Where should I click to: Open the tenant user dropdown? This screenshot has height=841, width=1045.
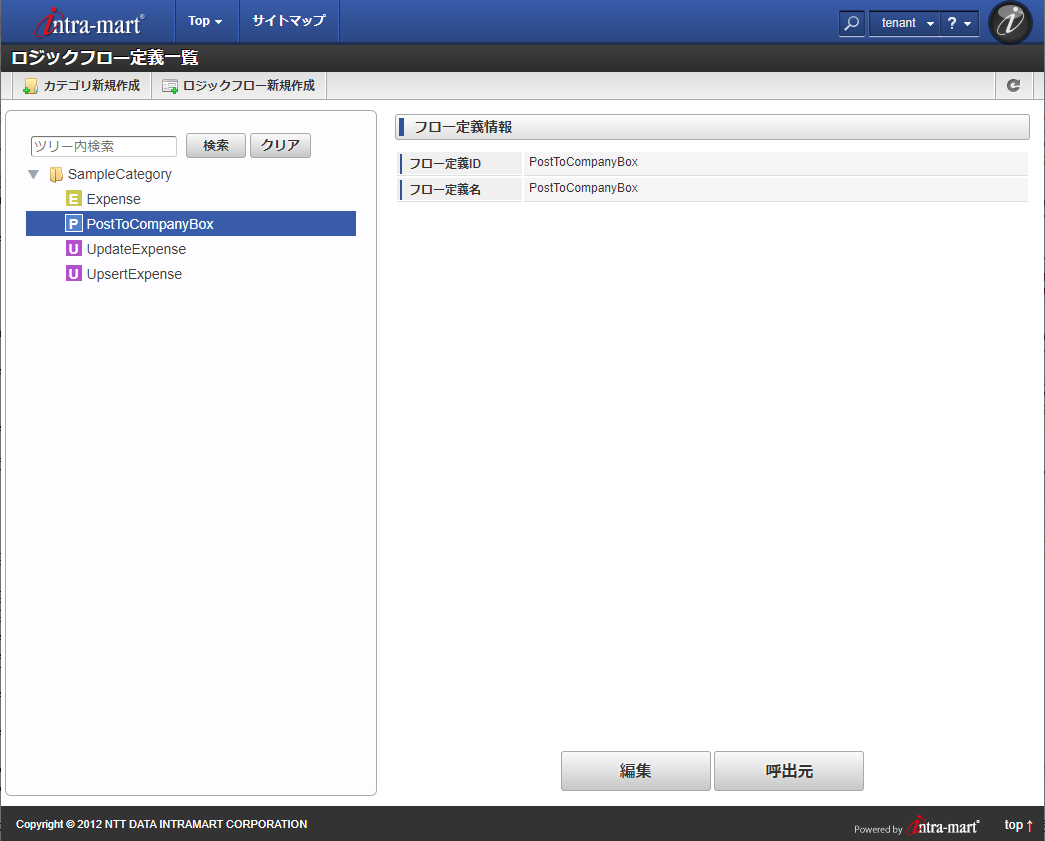pyautogui.click(x=905, y=23)
